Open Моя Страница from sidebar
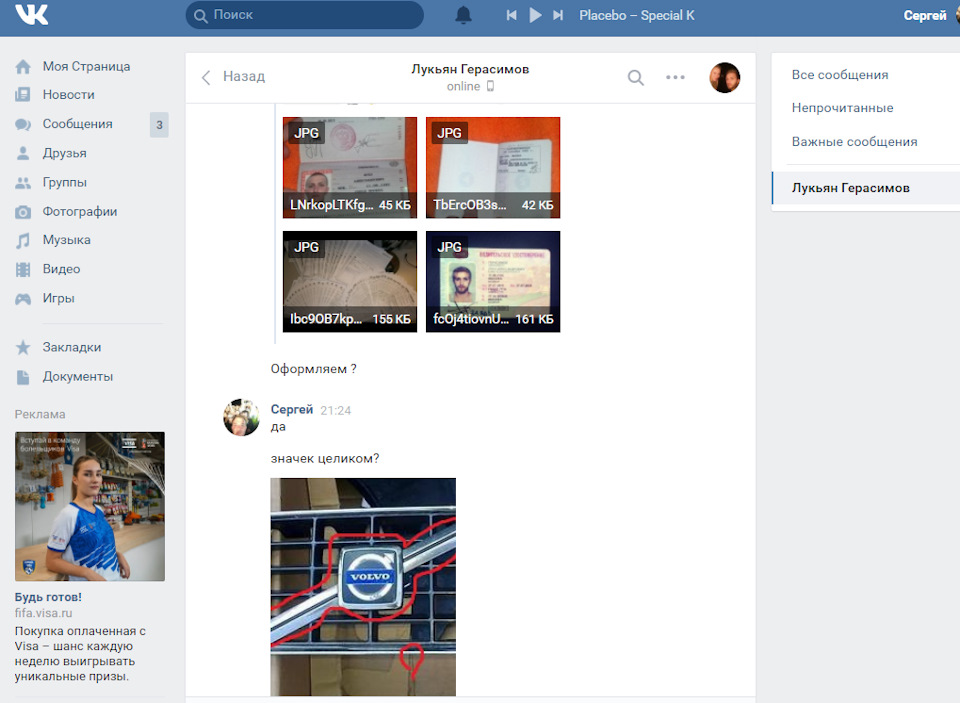Screen dimensions: 960x703 [x=86, y=66]
